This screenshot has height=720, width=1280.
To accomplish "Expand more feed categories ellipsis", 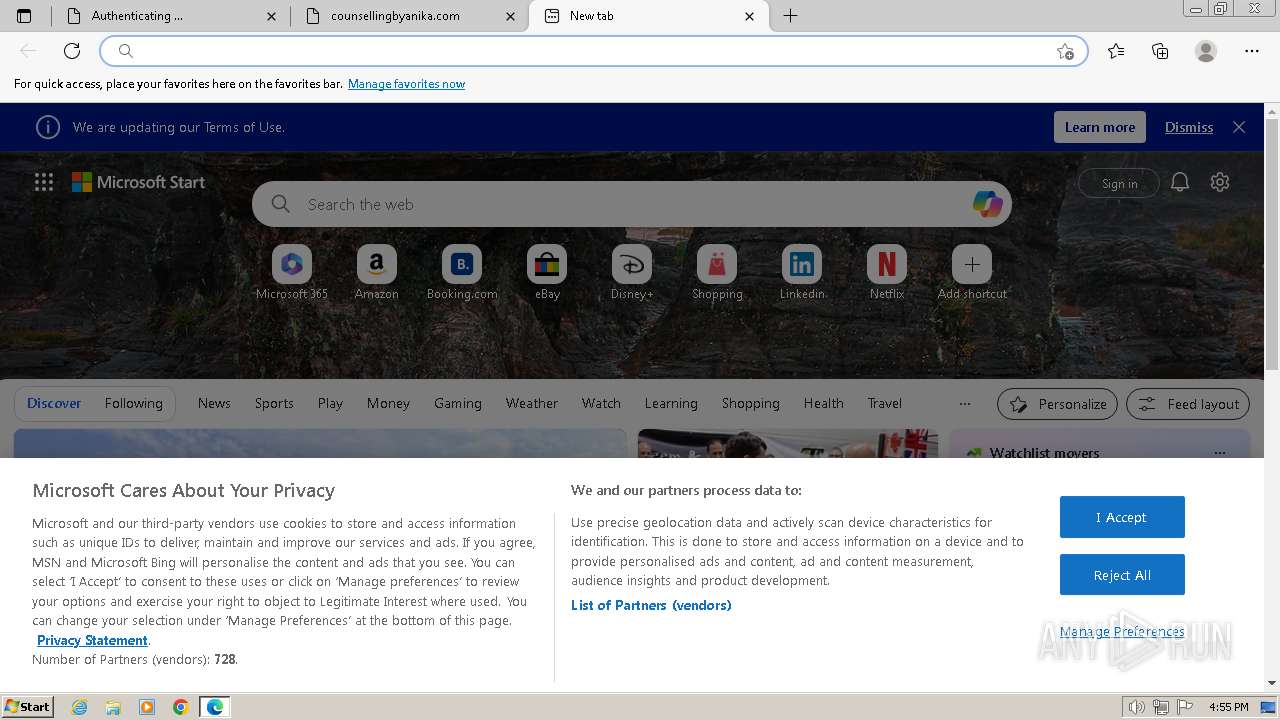I will pos(964,404).
